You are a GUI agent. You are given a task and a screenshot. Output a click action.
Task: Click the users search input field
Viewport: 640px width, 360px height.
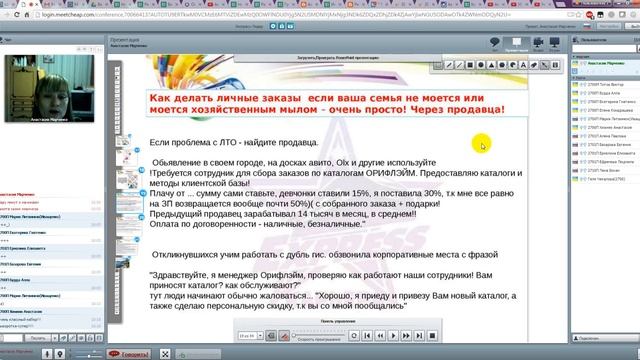tap(604, 49)
